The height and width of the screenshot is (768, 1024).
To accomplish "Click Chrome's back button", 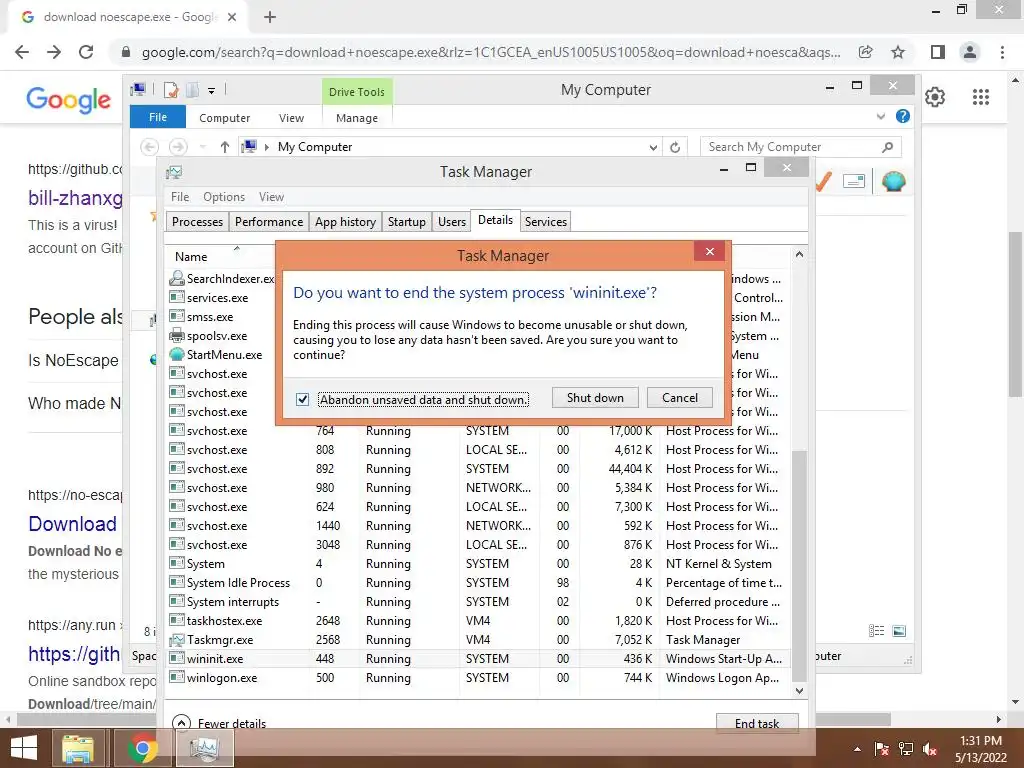I will point(22,52).
